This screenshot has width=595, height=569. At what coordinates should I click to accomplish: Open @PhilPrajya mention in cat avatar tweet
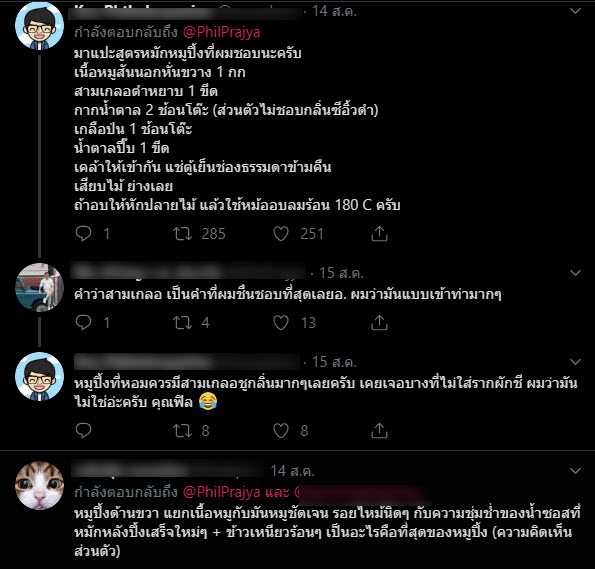221,492
